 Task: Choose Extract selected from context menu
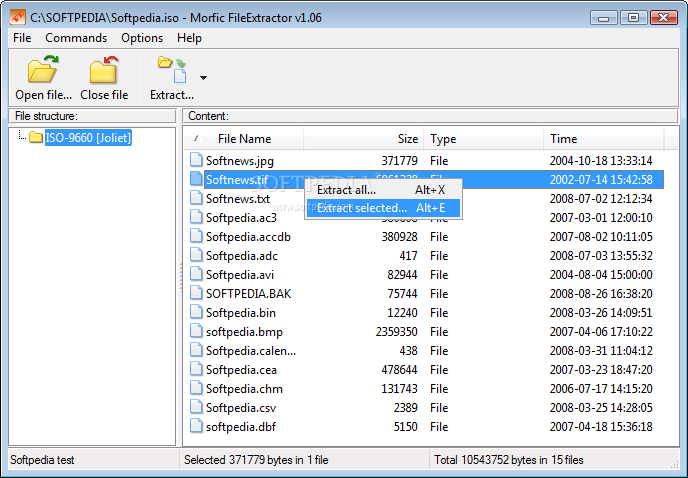pyautogui.click(x=383, y=208)
